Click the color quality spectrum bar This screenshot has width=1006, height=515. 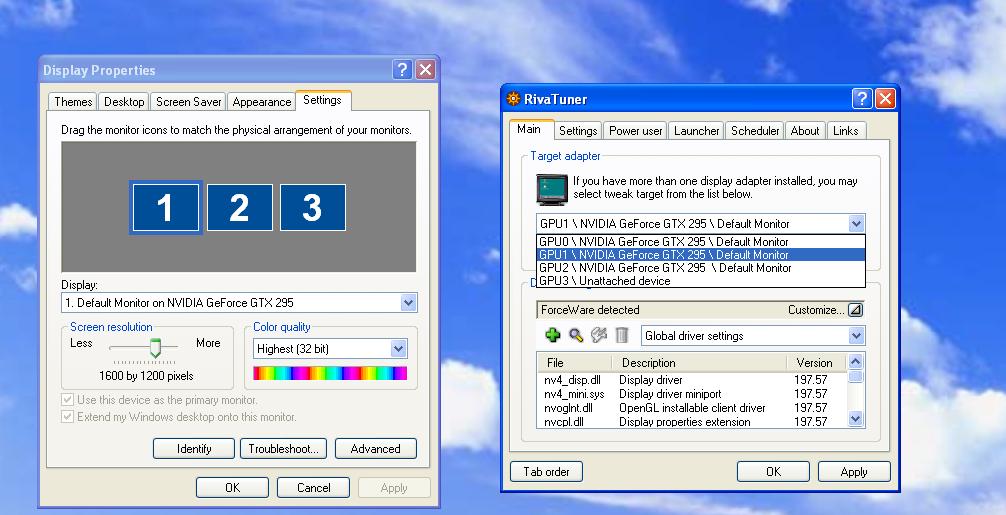(x=330, y=373)
